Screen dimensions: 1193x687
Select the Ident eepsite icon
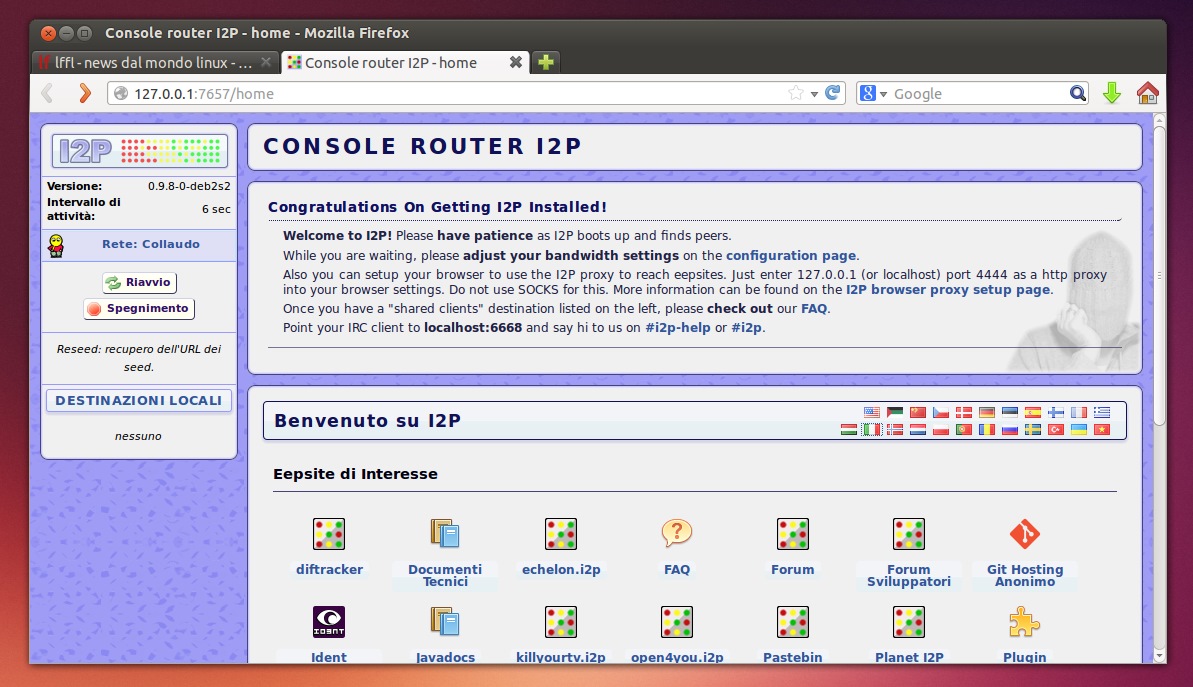coord(328,621)
